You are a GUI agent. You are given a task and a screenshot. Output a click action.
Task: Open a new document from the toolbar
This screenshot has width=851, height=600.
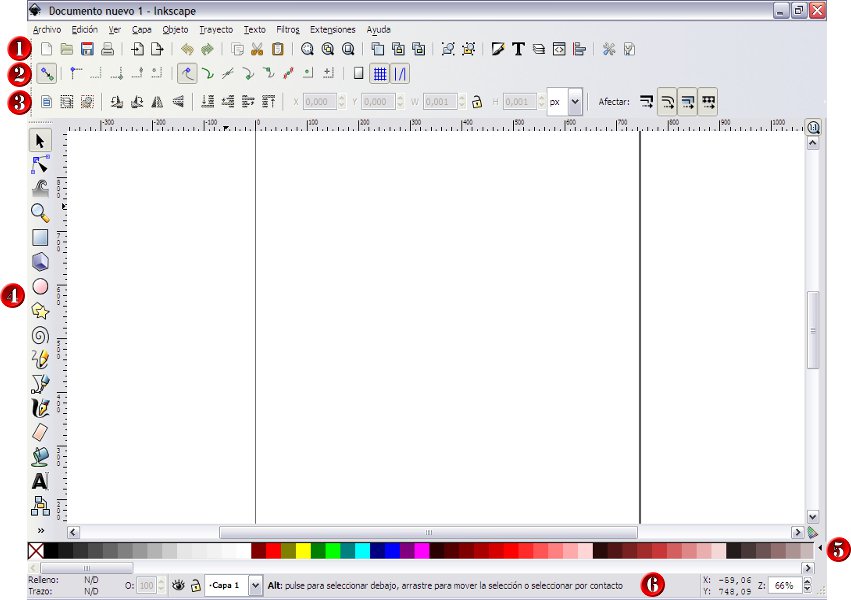coord(46,47)
